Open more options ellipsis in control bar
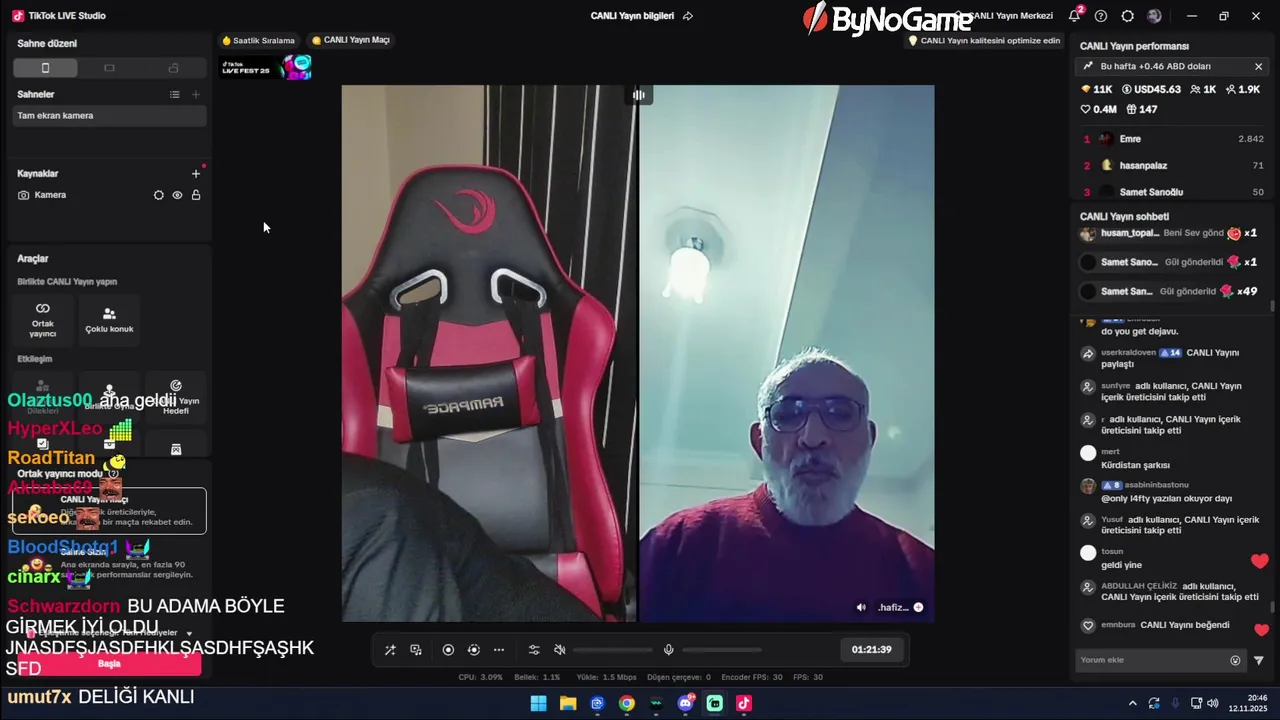Screen dimensions: 1280x720 coord(499,650)
